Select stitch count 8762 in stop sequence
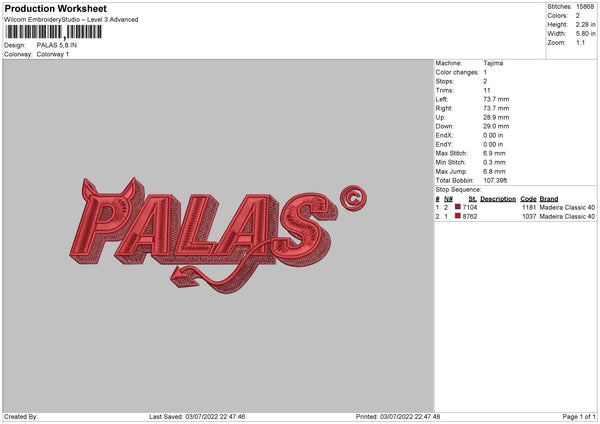Viewport: 600px width, 424px height. click(470, 216)
